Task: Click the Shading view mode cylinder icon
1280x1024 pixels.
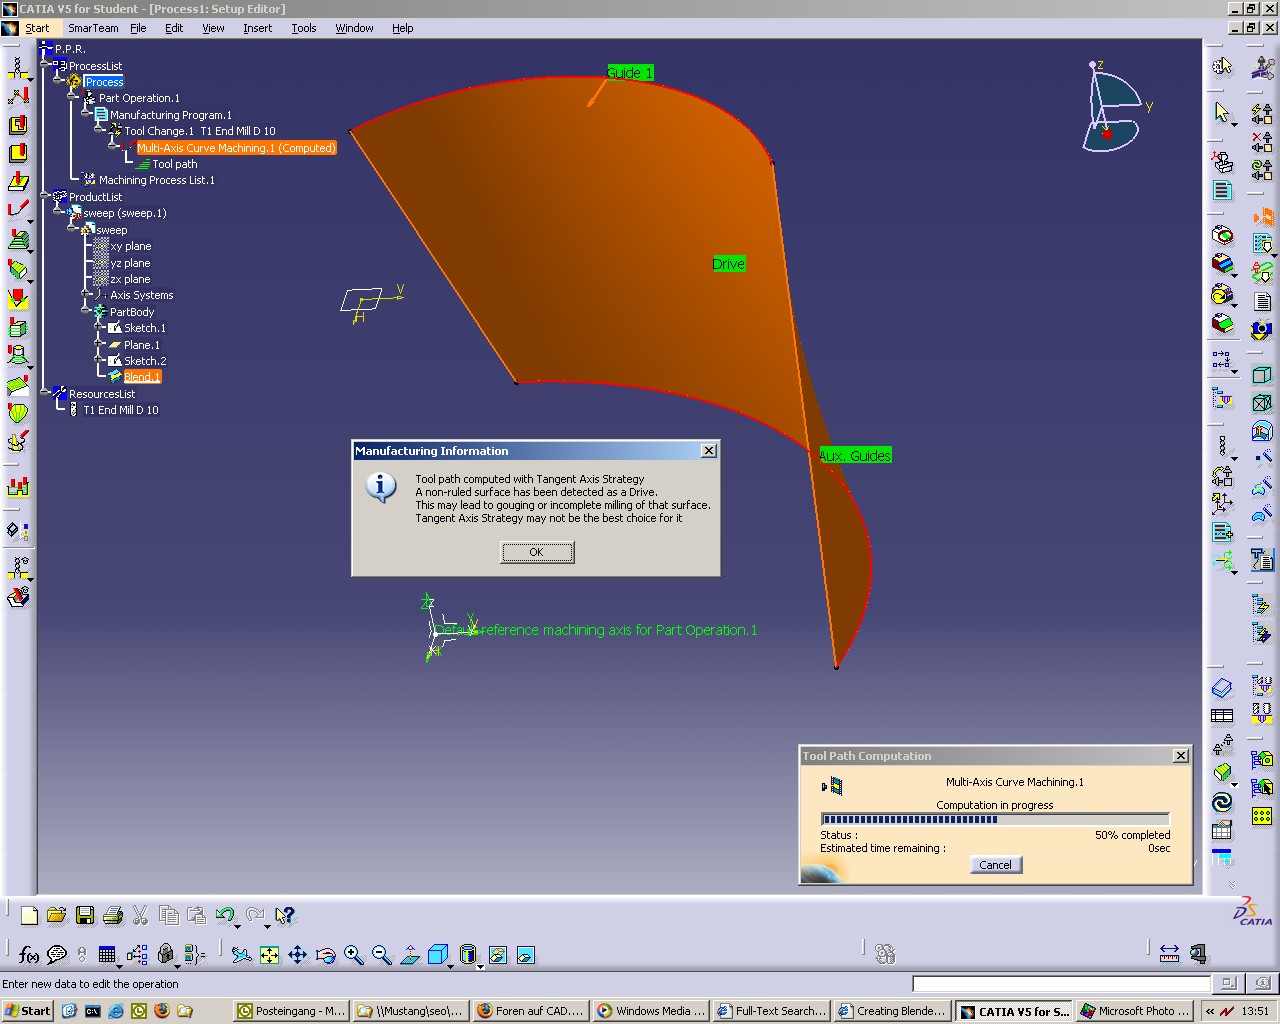Action: [468, 955]
